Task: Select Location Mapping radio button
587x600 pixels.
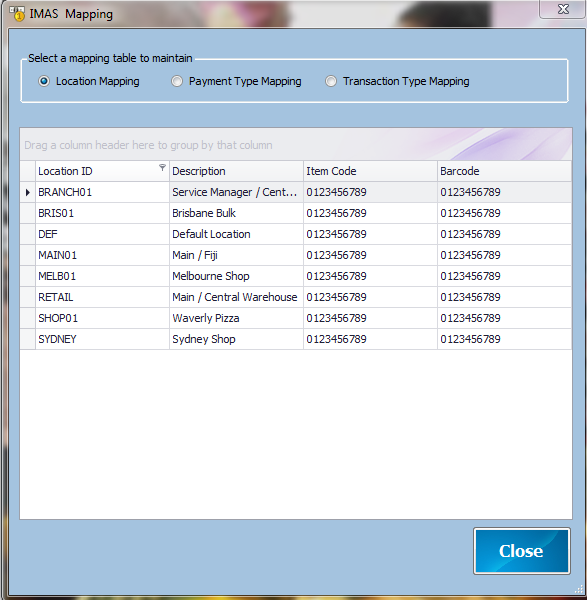Action: (x=44, y=81)
